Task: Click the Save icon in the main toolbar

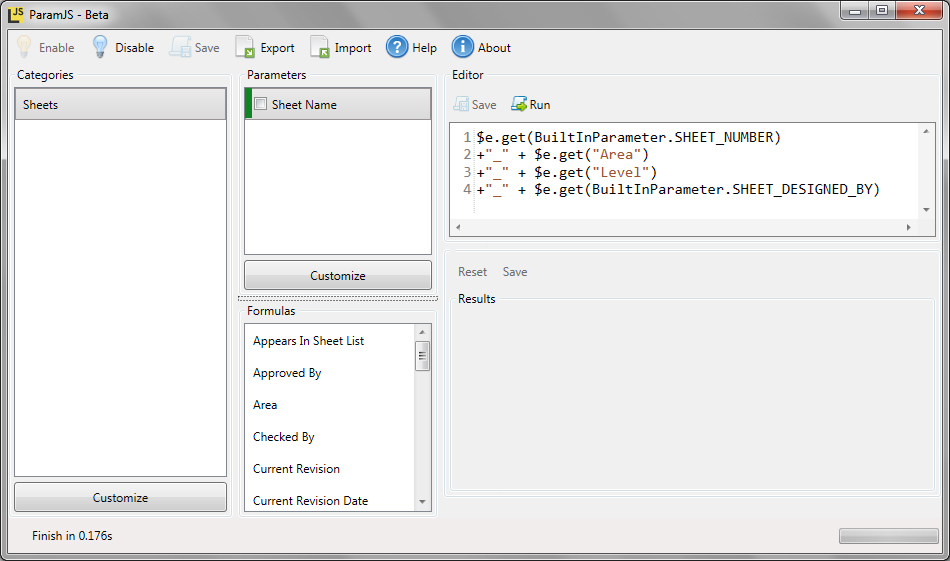Action: click(180, 47)
